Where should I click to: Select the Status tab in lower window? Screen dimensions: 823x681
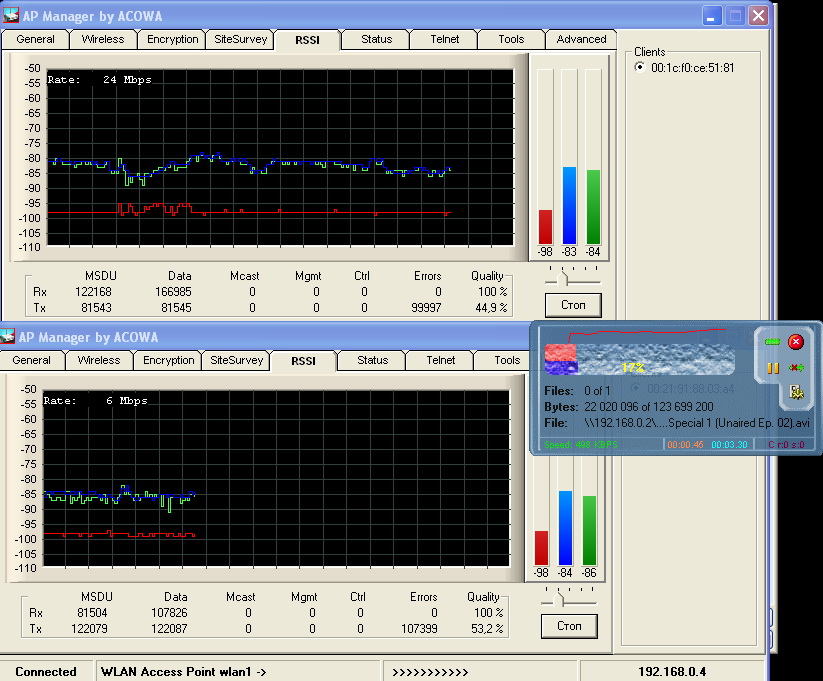click(x=372, y=360)
